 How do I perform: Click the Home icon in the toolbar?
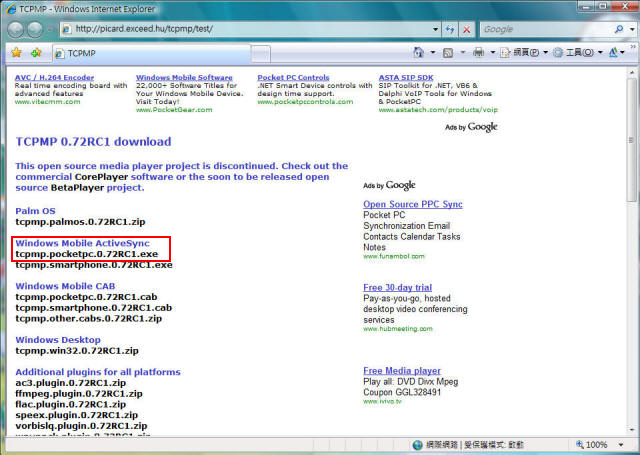point(418,52)
